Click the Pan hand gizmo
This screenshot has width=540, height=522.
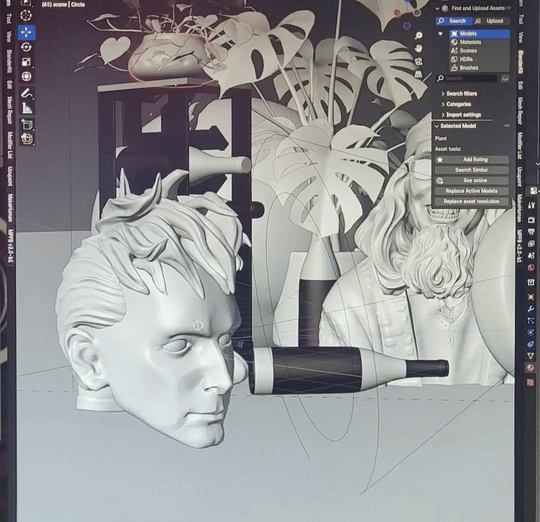click(x=419, y=49)
